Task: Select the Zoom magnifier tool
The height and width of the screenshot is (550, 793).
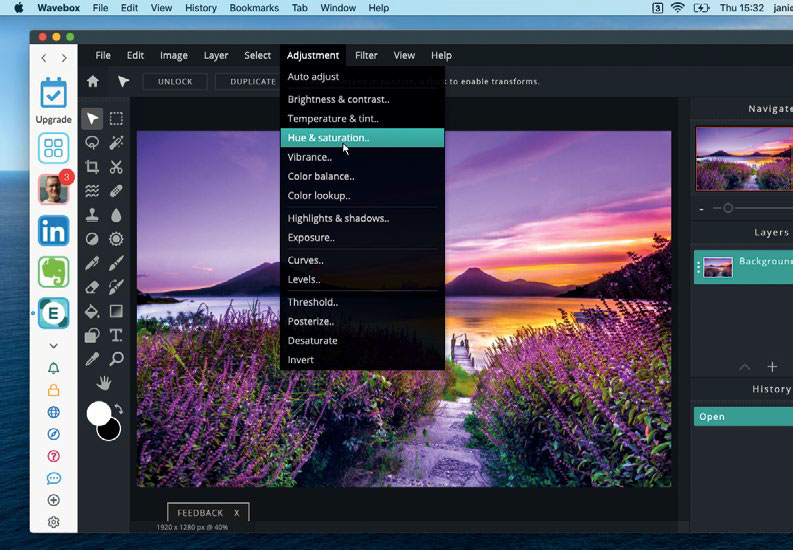Action: tap(116, 359)
